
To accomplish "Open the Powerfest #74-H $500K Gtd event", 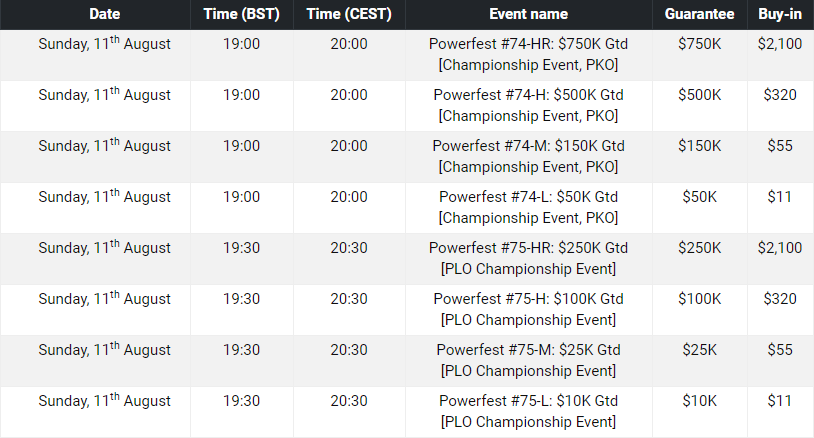I will tap(528, 105).
